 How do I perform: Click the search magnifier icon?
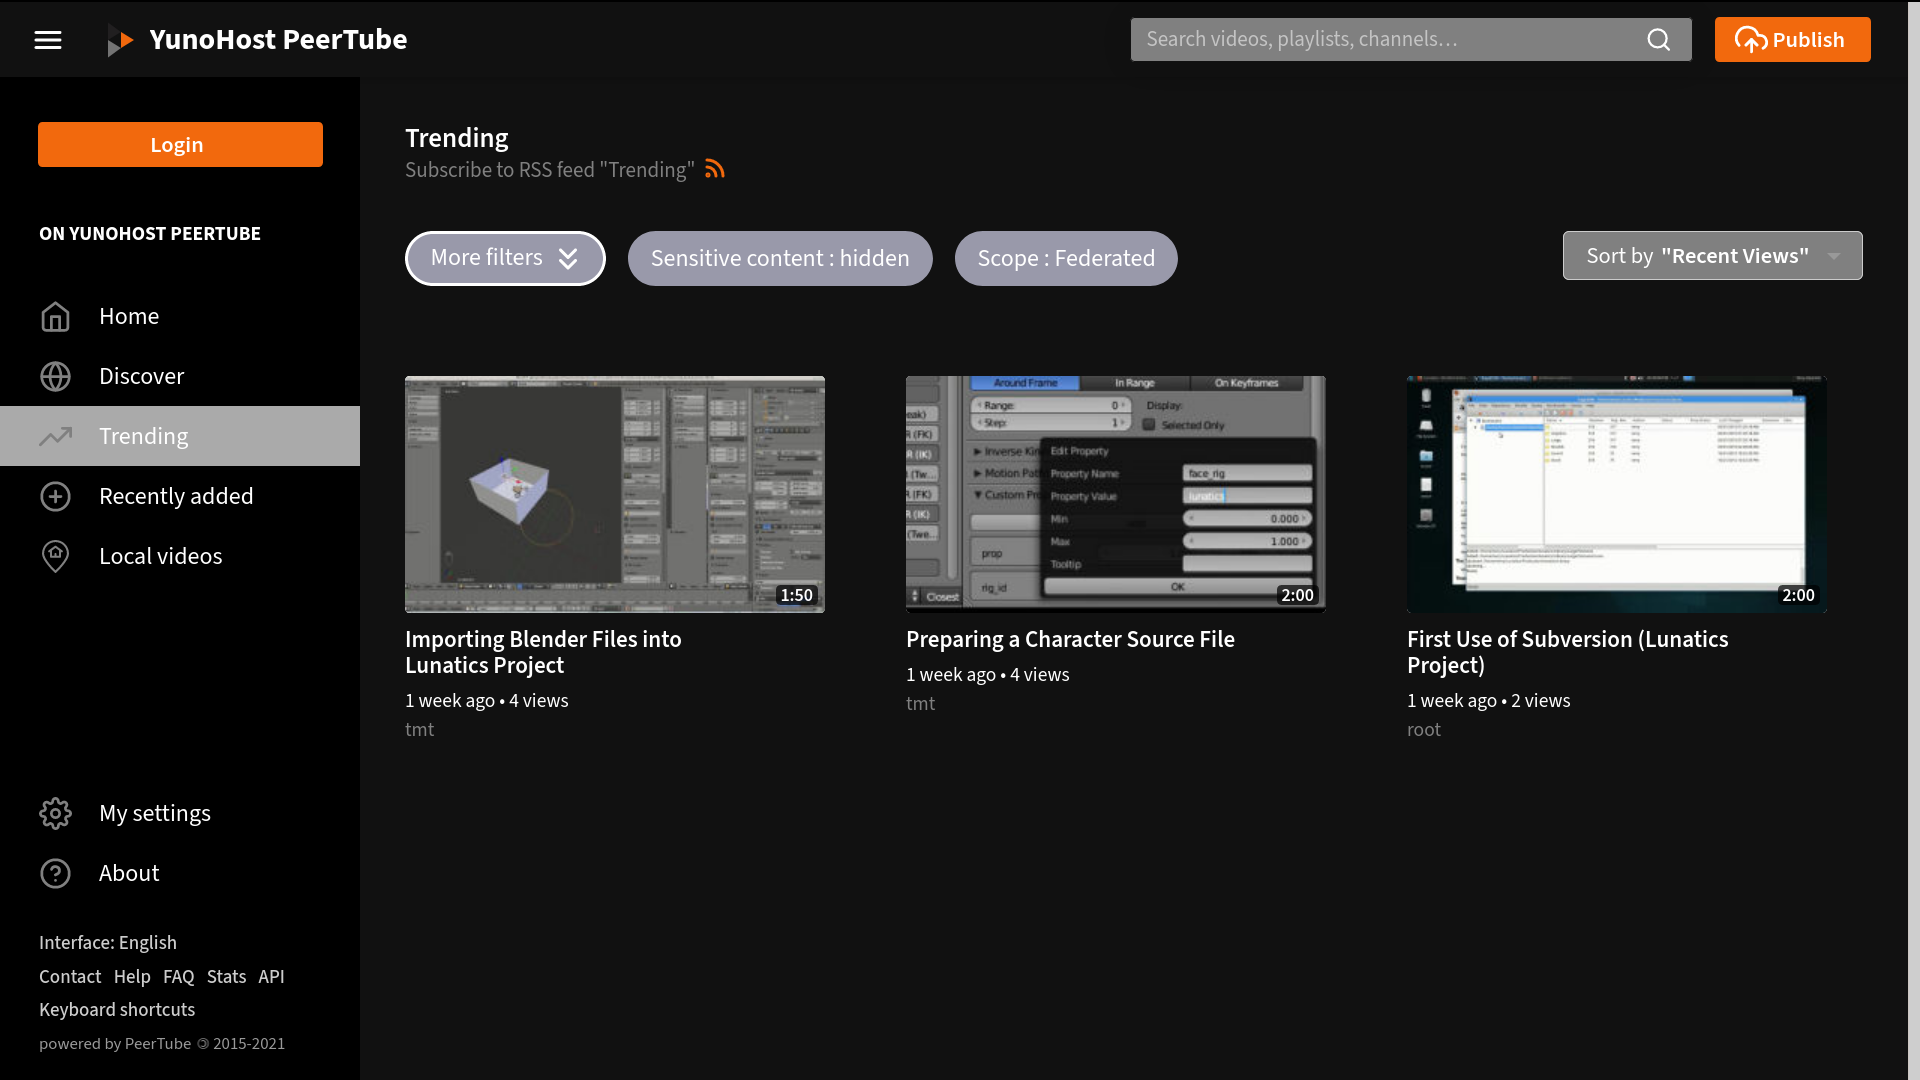1658,40
